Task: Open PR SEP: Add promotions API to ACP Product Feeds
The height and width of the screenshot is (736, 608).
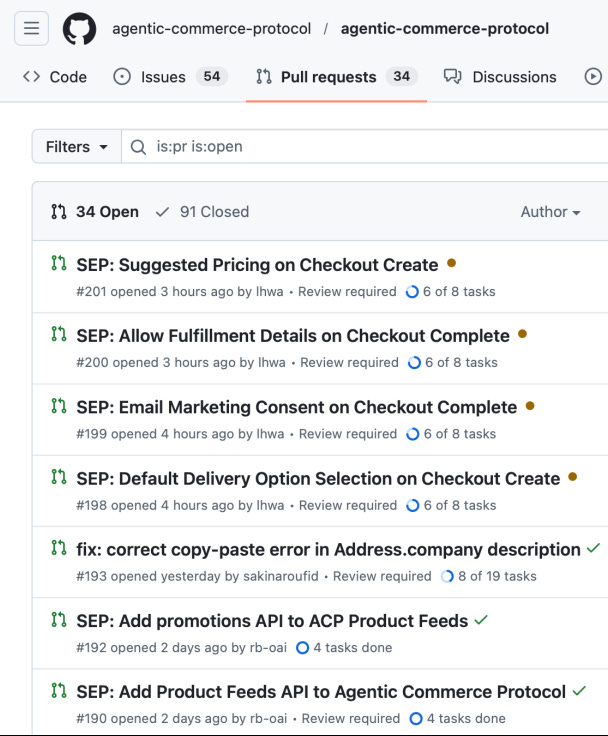Action: pyautogui.click(x=272, y=621)
